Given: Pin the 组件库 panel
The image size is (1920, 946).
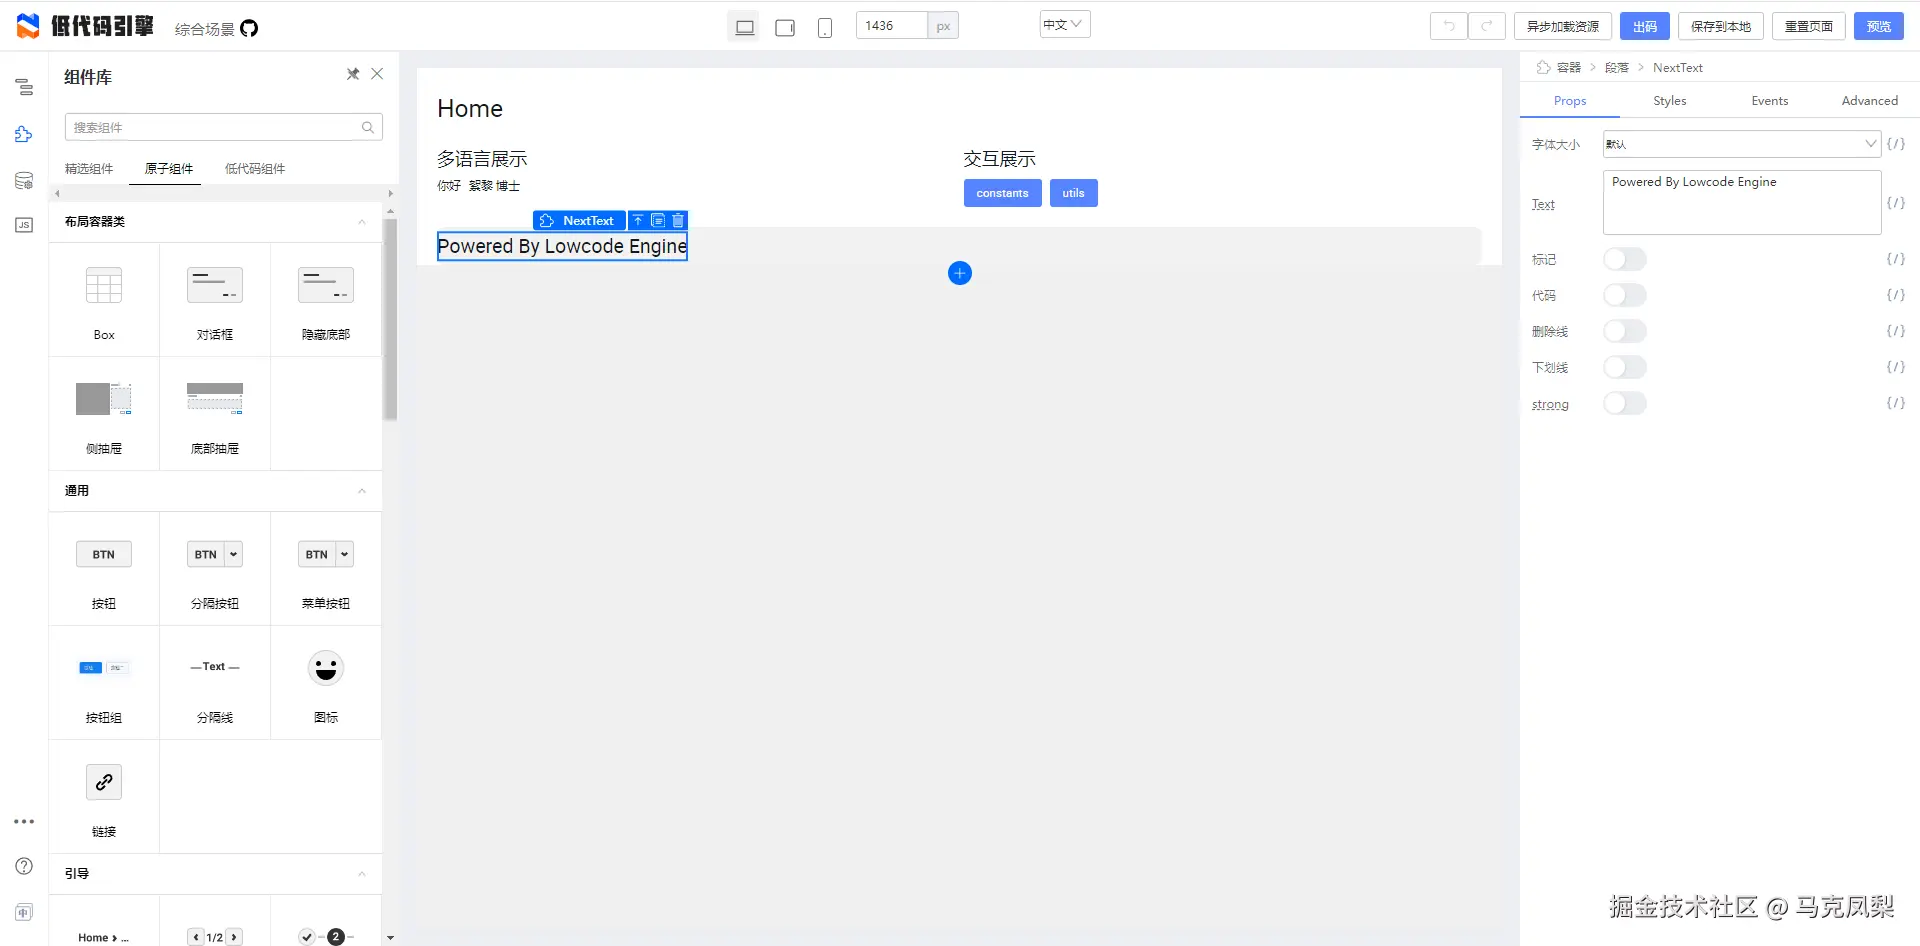Looking at the screenshot, I should pyautogui.click(x=353, y=74).
